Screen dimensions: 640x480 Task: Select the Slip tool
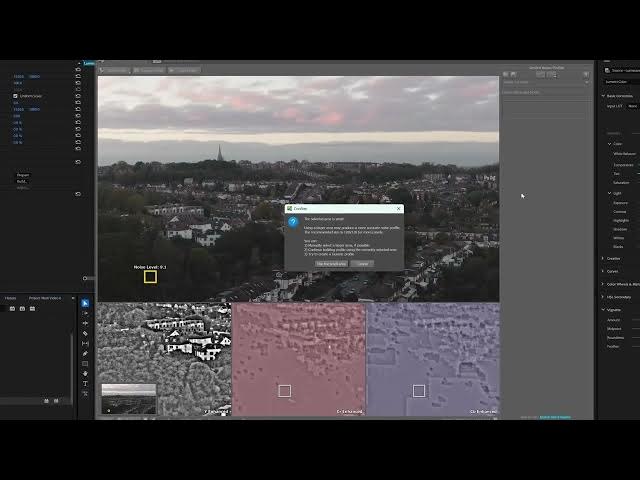click(85, 344)
